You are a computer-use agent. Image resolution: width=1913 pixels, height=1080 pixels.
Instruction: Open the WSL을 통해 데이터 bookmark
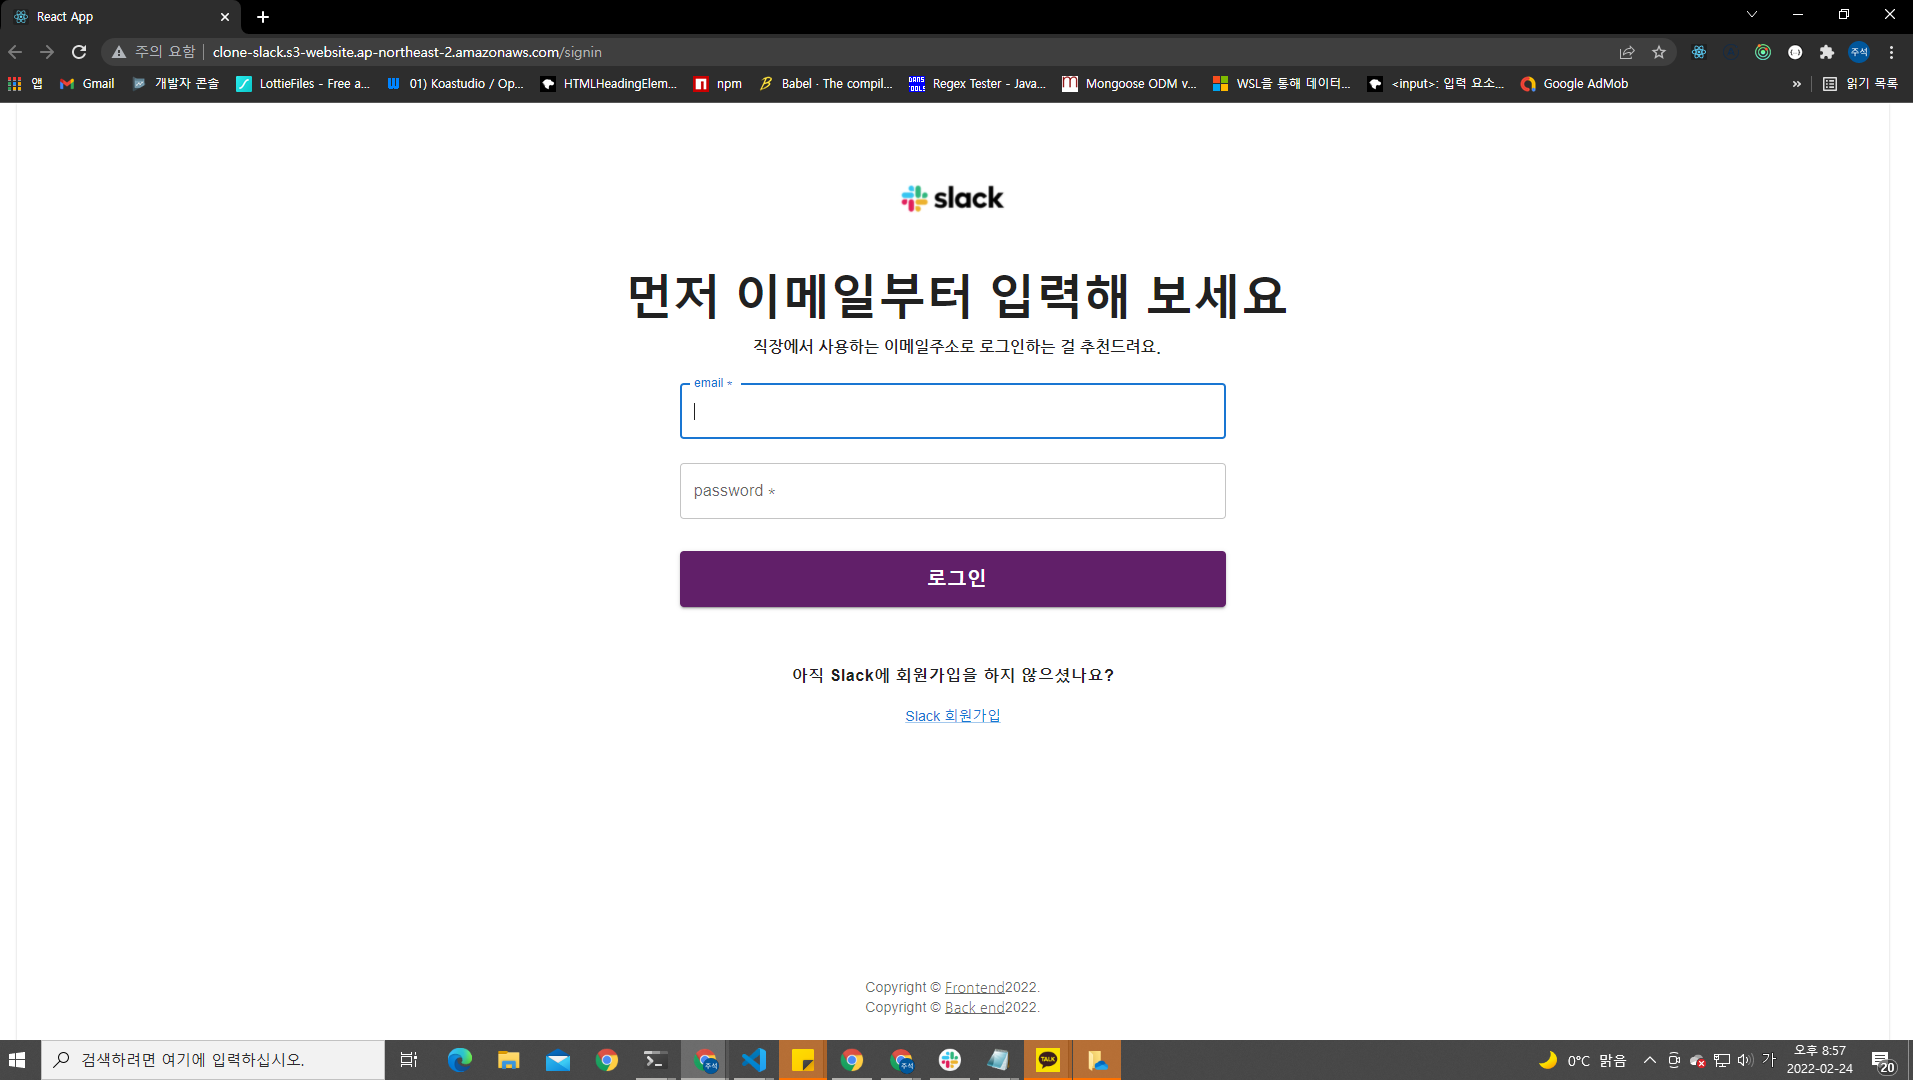[x=1281, y=84]
